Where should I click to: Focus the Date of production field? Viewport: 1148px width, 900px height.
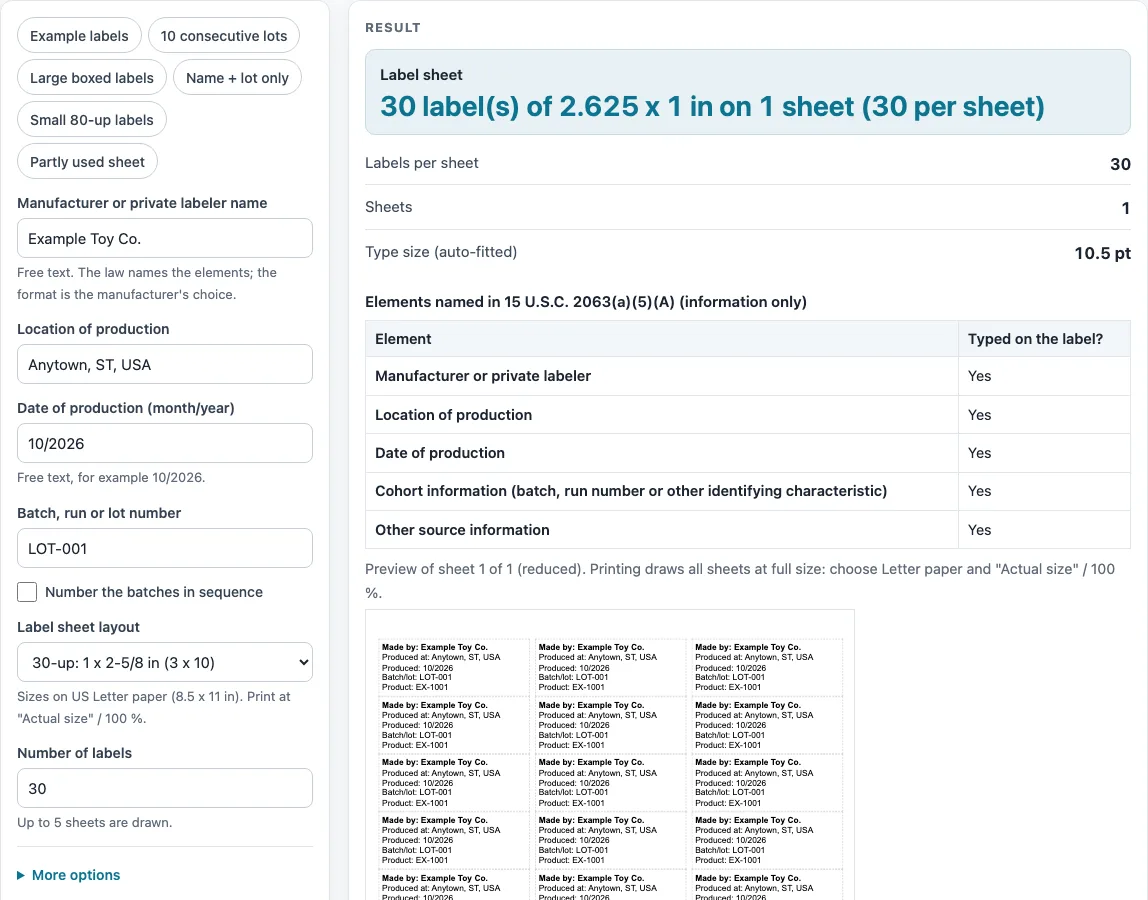point(165,443)
